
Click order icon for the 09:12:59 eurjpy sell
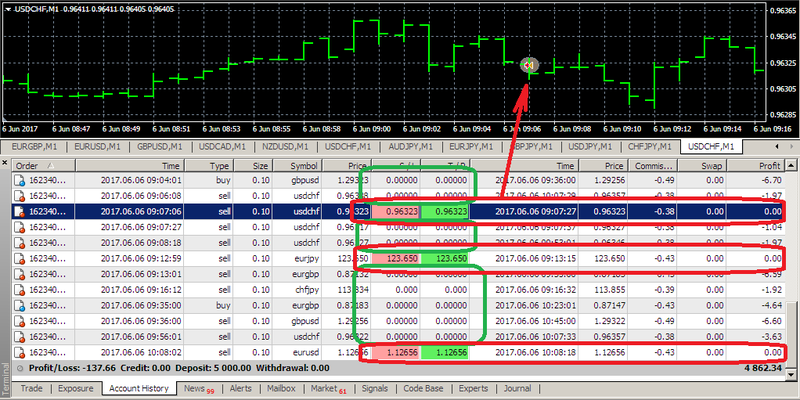(x=20, y=259)
